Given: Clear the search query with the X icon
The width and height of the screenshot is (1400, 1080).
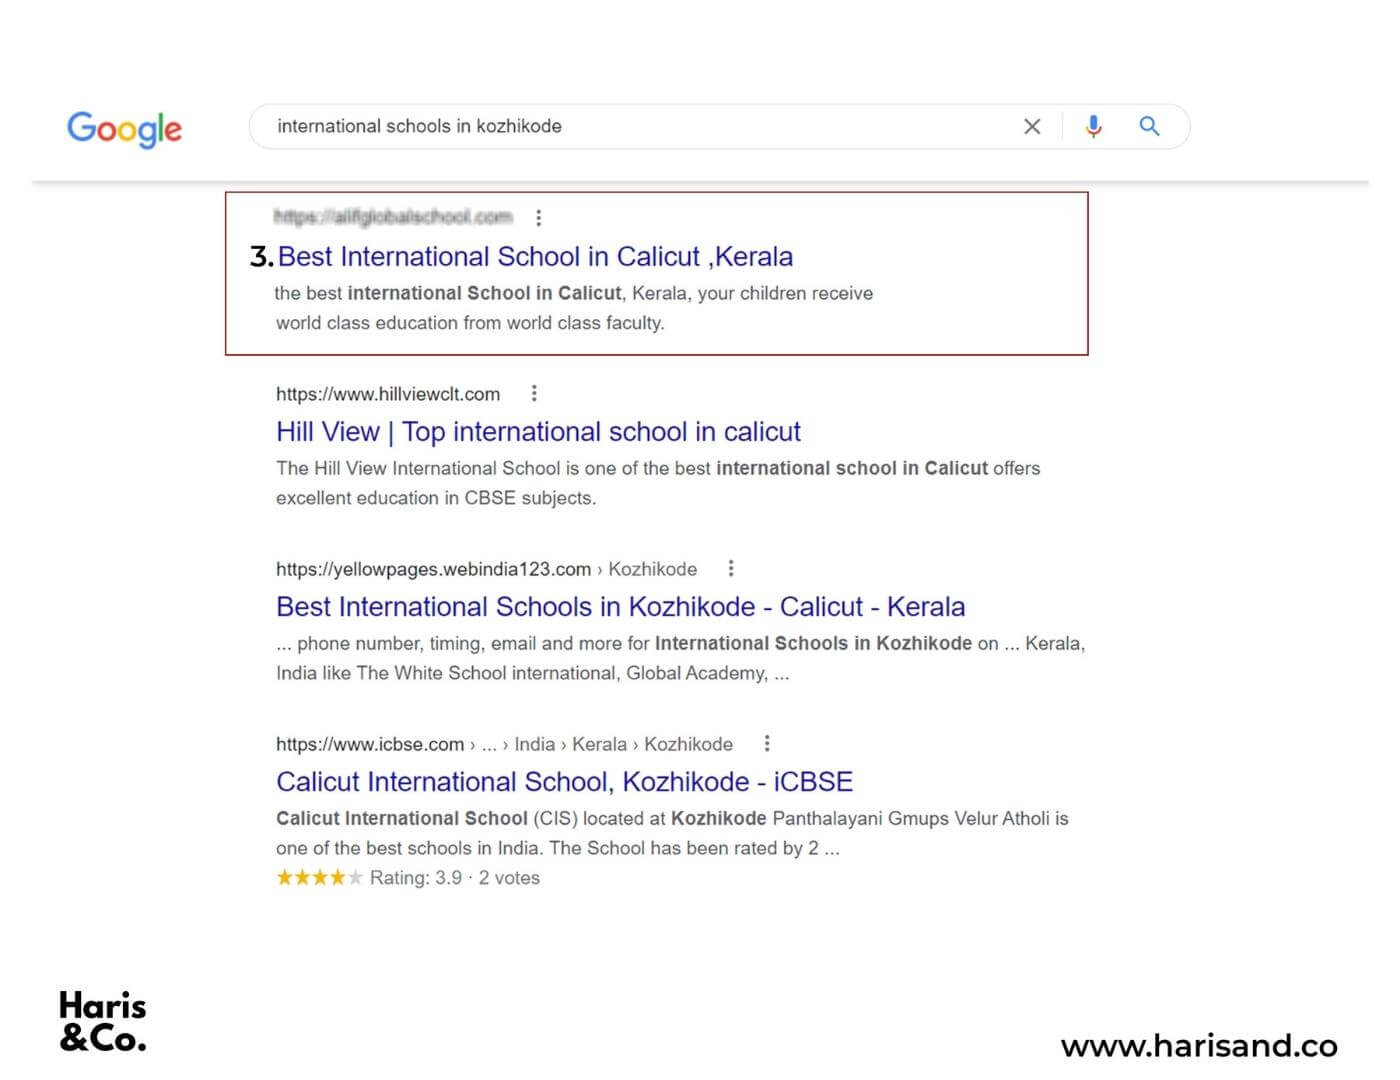Looking at the screenshot, I should coord(1032,126).
